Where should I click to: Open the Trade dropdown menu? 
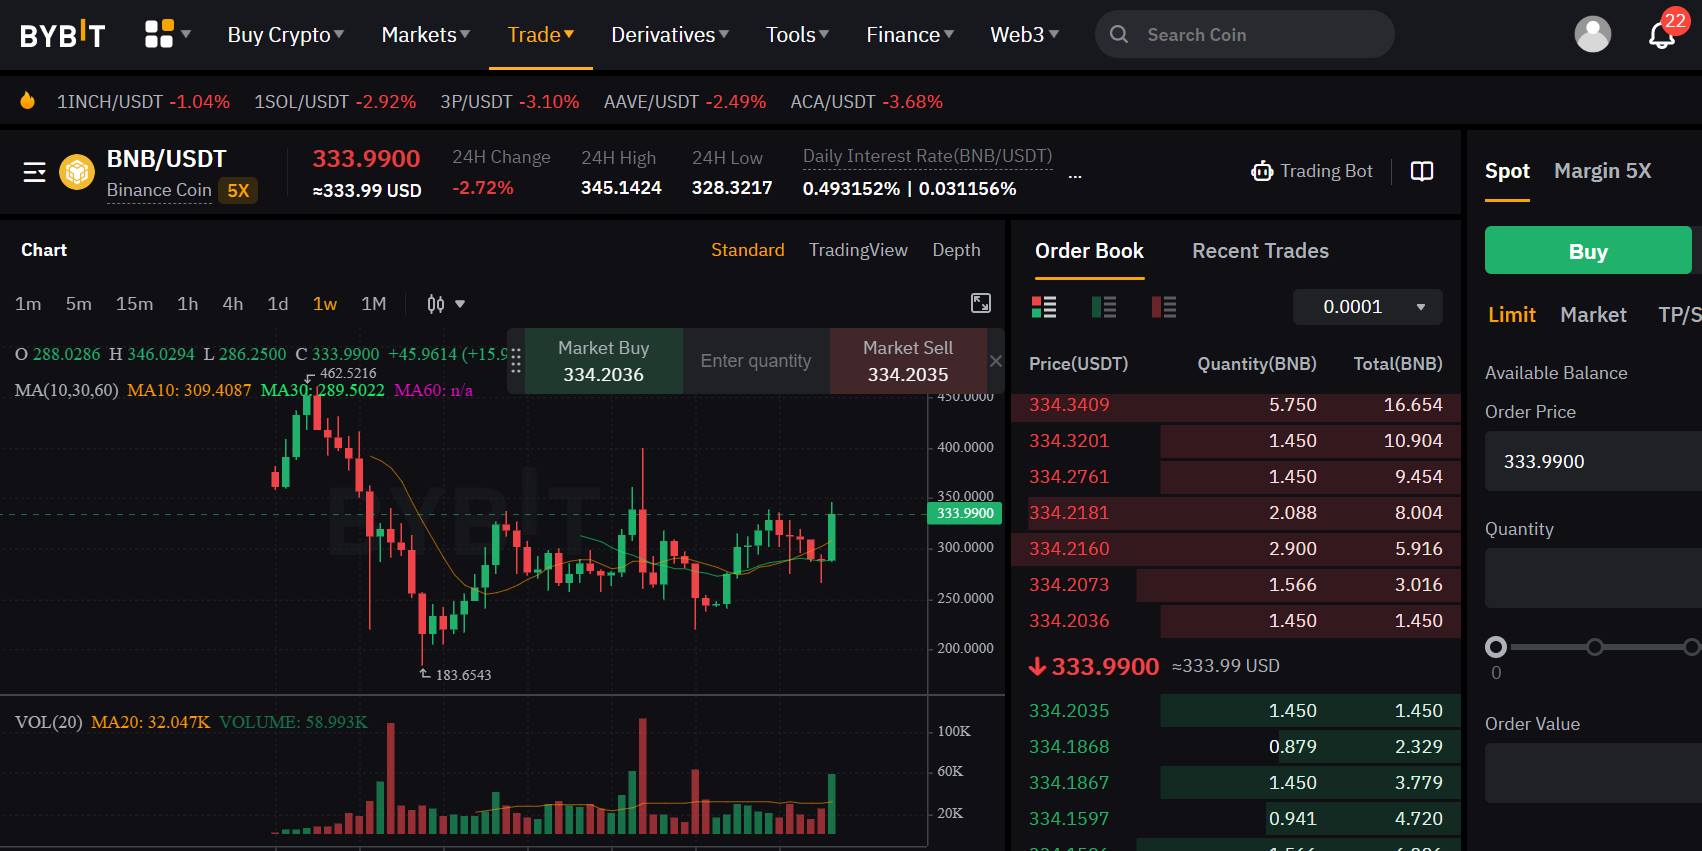pyautogui.click(x=541, y=35)
